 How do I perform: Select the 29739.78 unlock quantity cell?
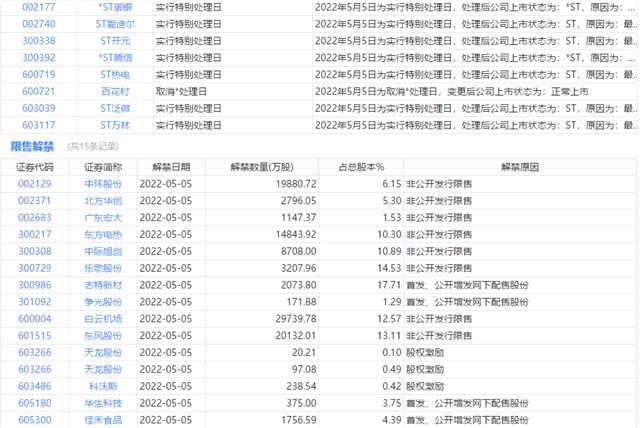pos(296,319)
